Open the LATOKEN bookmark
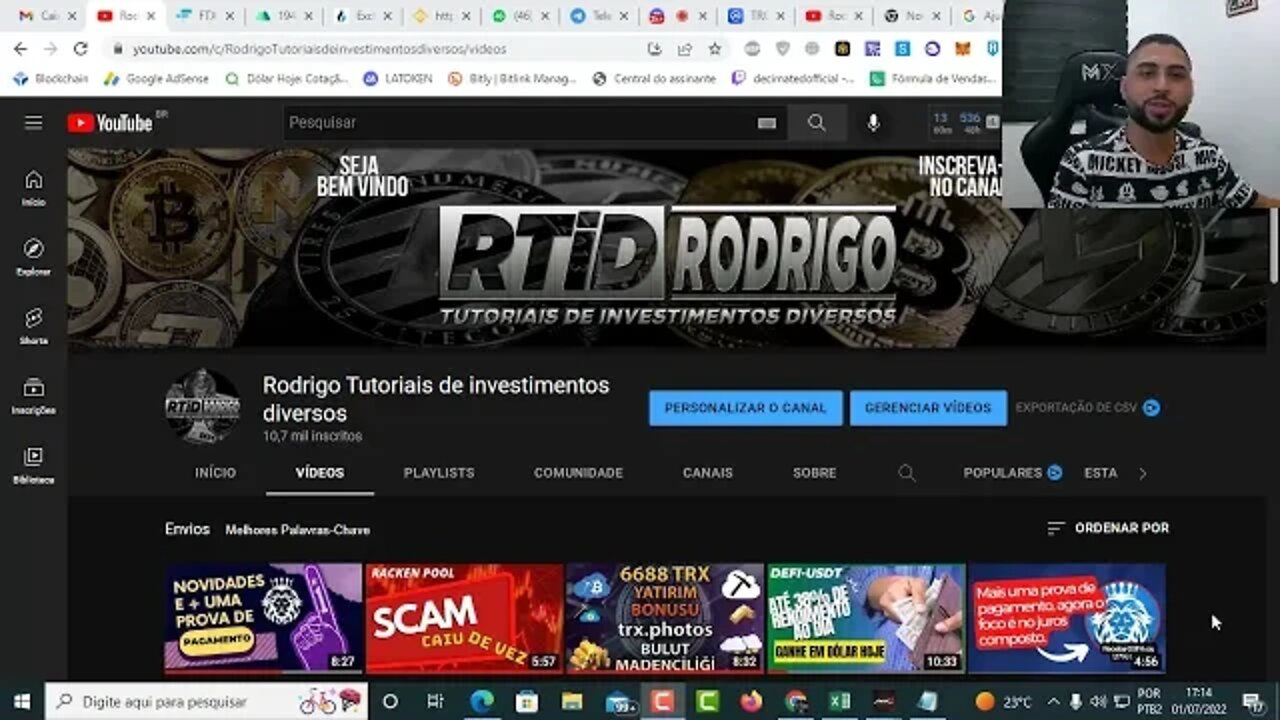1280x720 pixels. (399, 78)
